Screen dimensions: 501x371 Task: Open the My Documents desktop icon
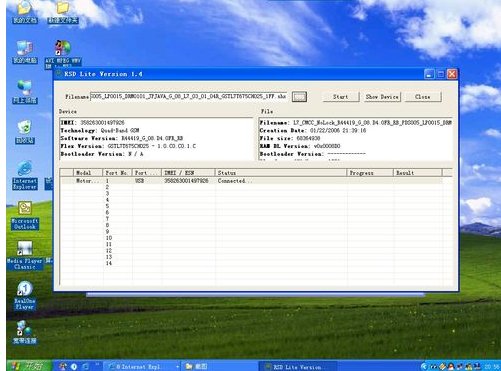click(x=25, y=12)
